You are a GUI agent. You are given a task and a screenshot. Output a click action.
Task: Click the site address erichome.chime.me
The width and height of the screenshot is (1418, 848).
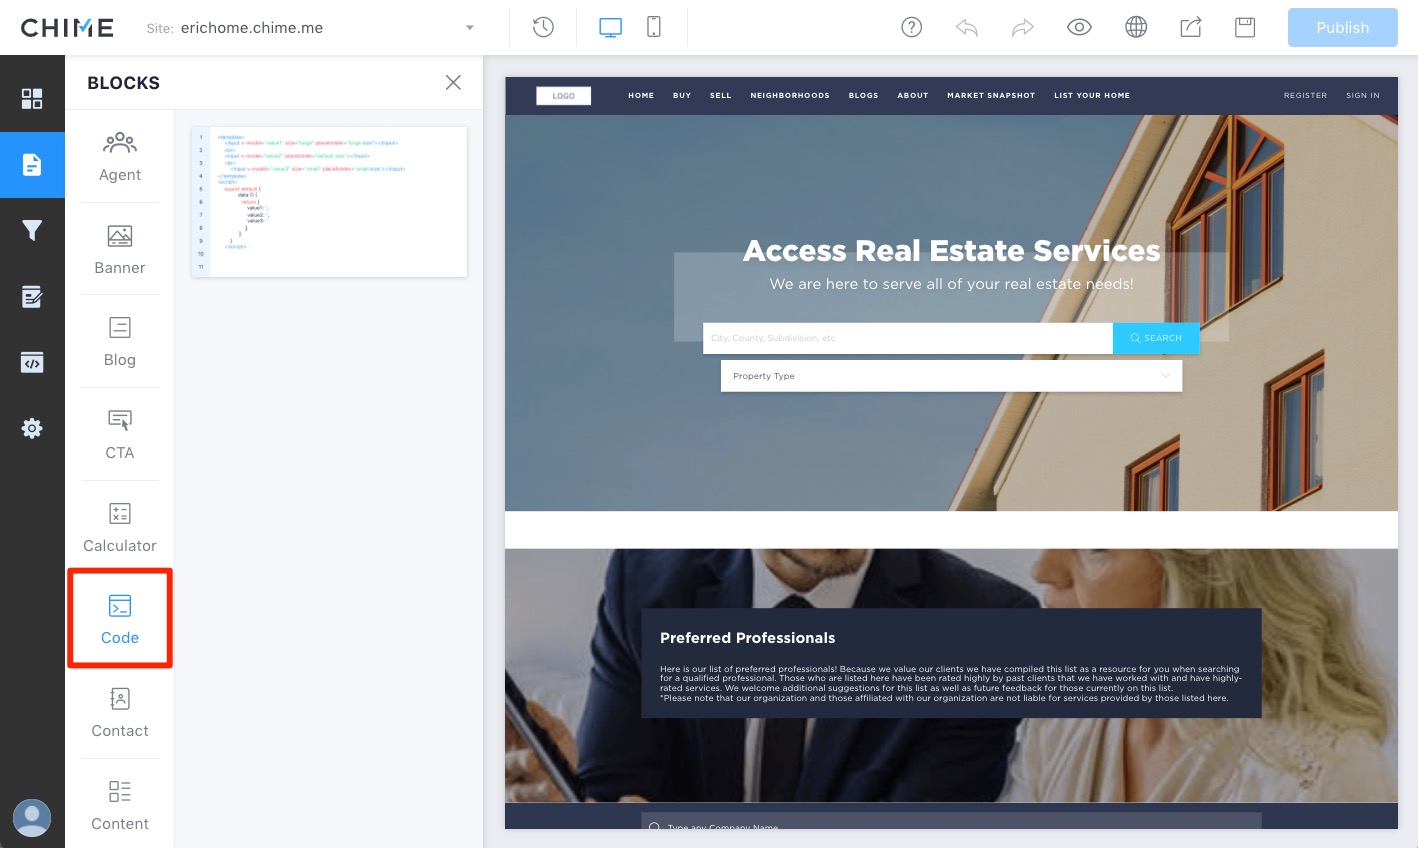click(252, 28)
